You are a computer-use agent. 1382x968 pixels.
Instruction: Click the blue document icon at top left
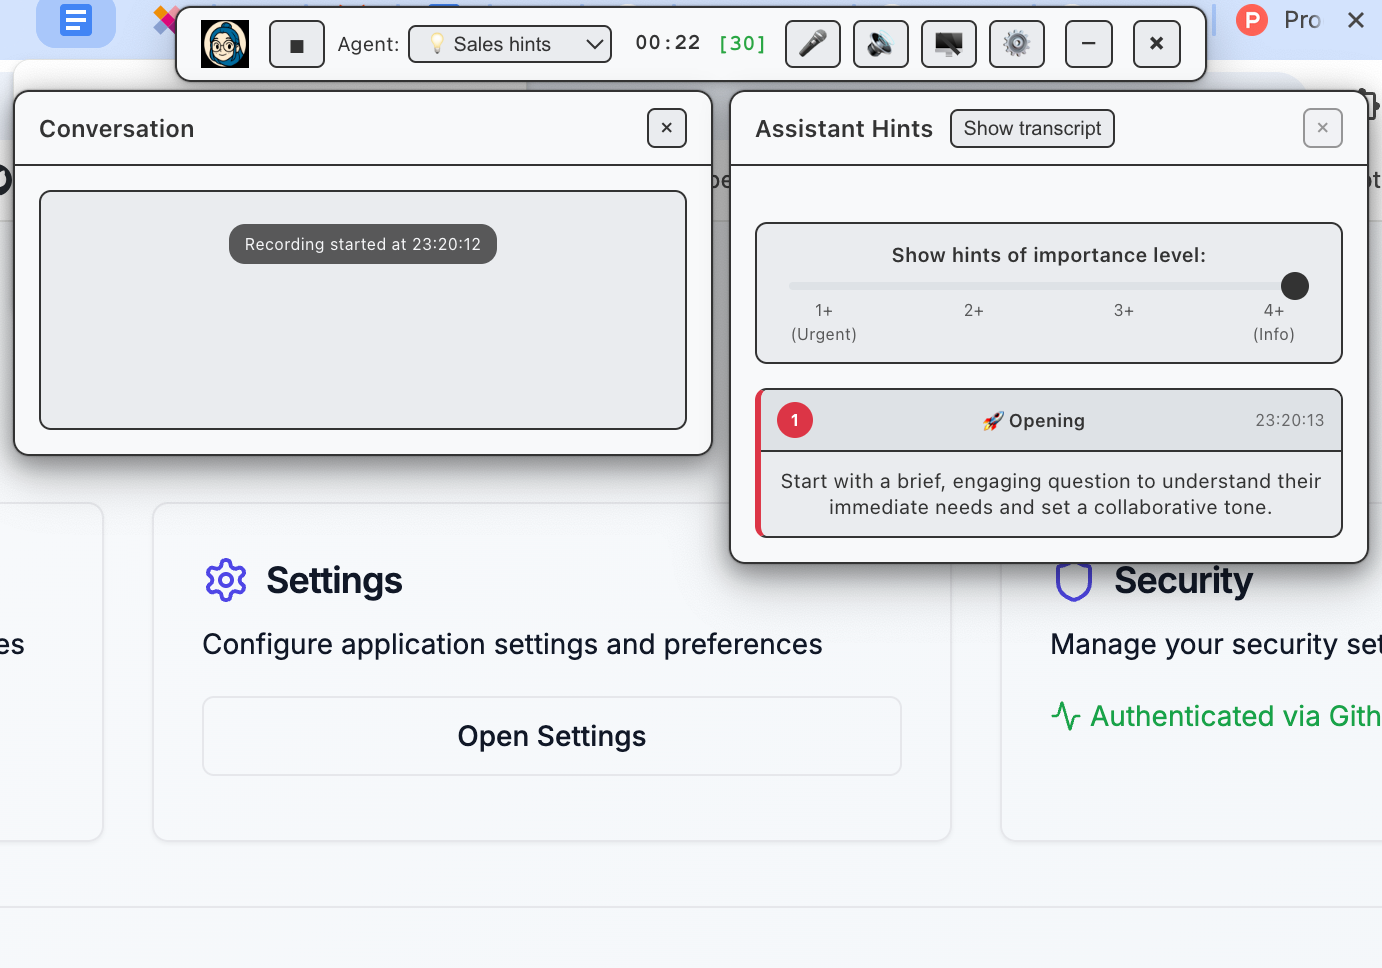point(76,20)
